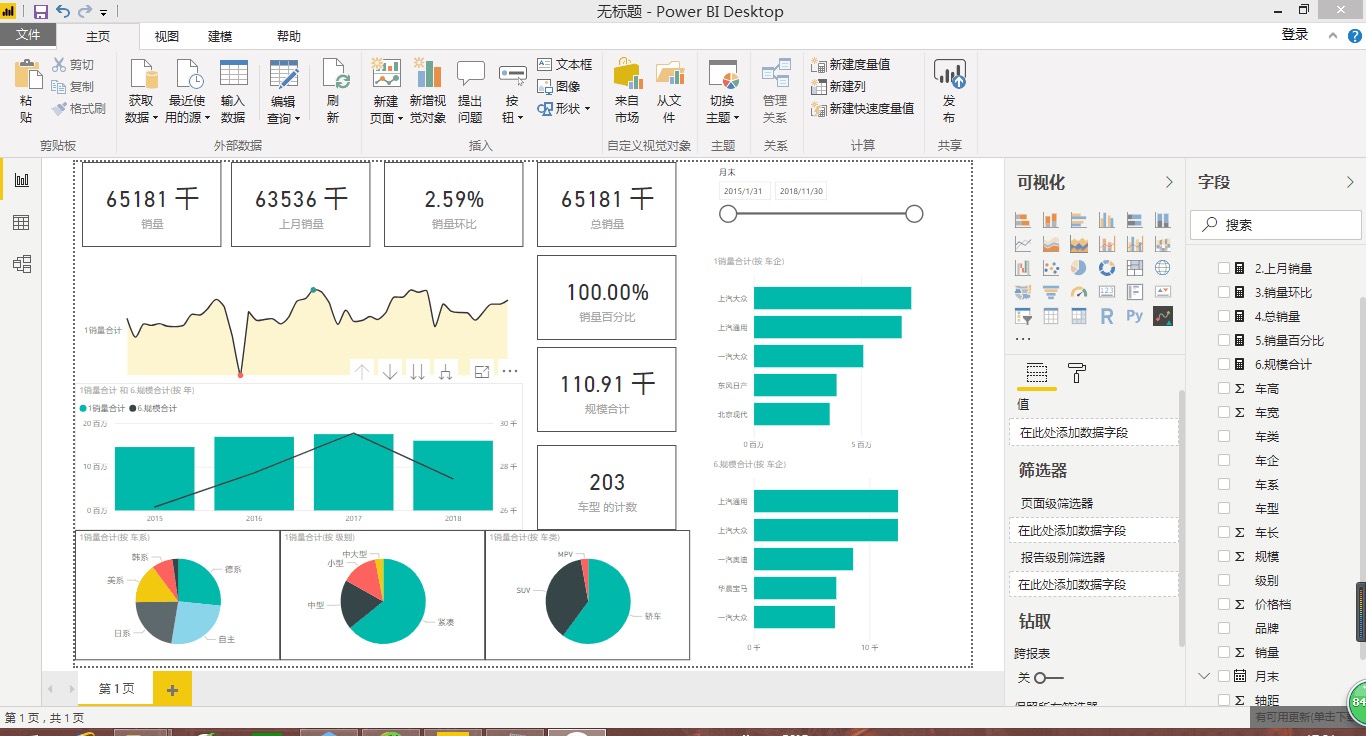Open the 最近使用的源 dropdown
1366x736 pixels.
pyautogui.click(x=186, y=92)
